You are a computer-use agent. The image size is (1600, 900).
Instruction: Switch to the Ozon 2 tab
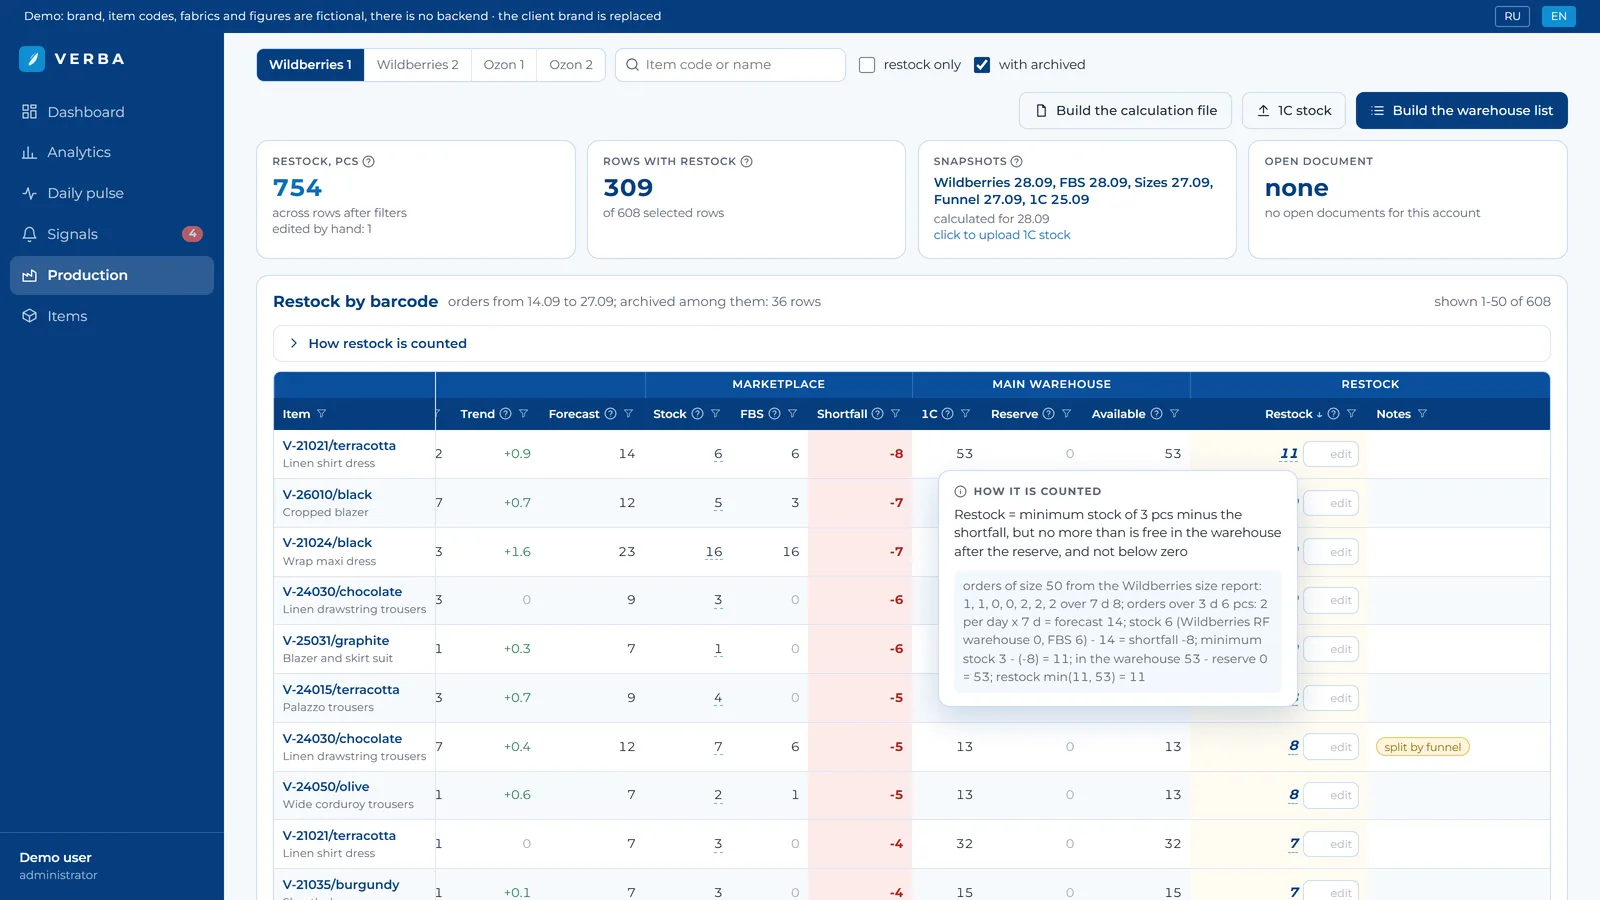coord(571,65)
